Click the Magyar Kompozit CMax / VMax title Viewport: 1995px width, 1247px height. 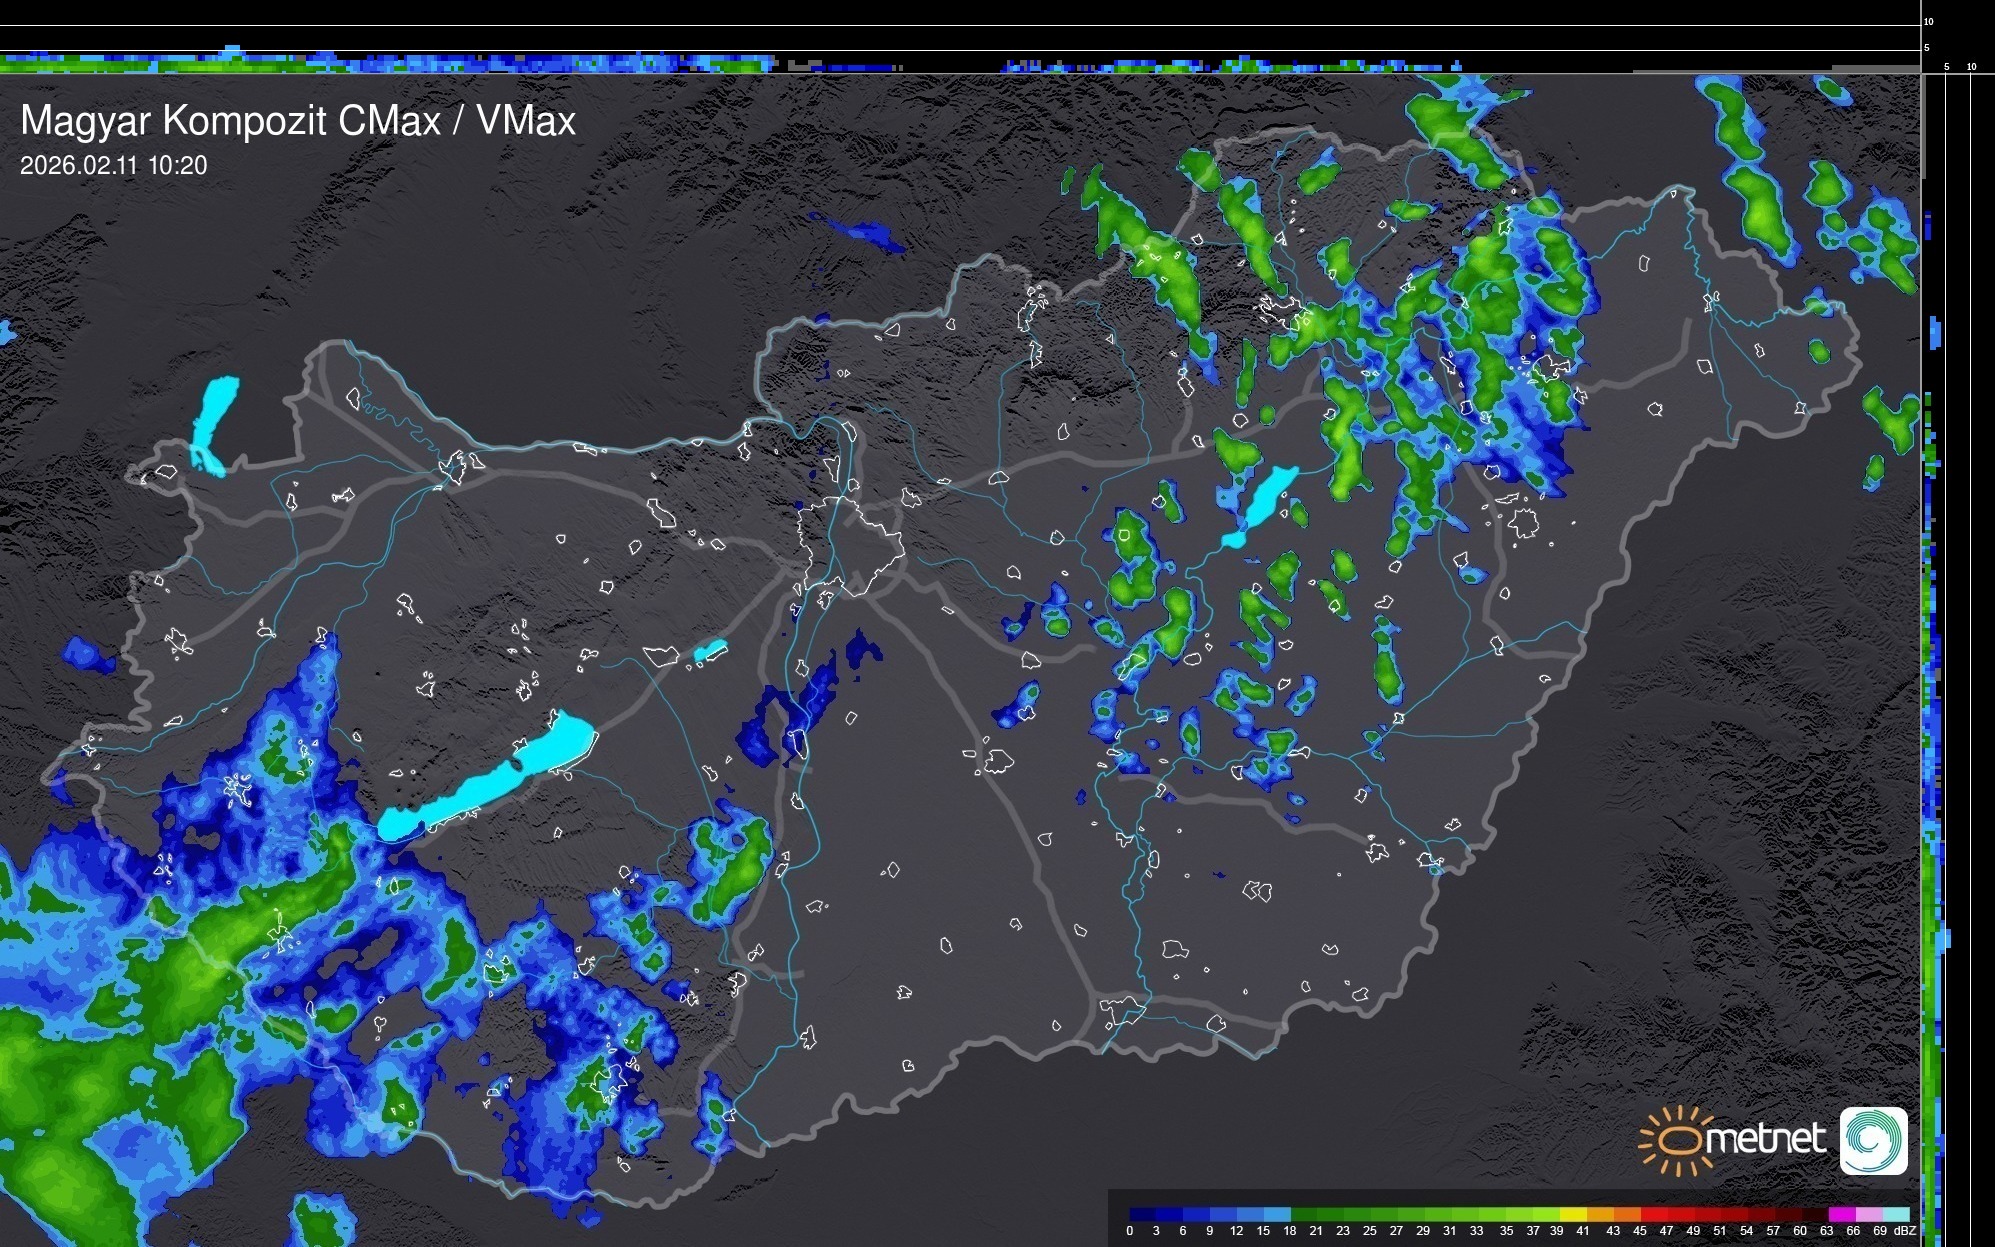pyautogui.click(x=298, y=121)
